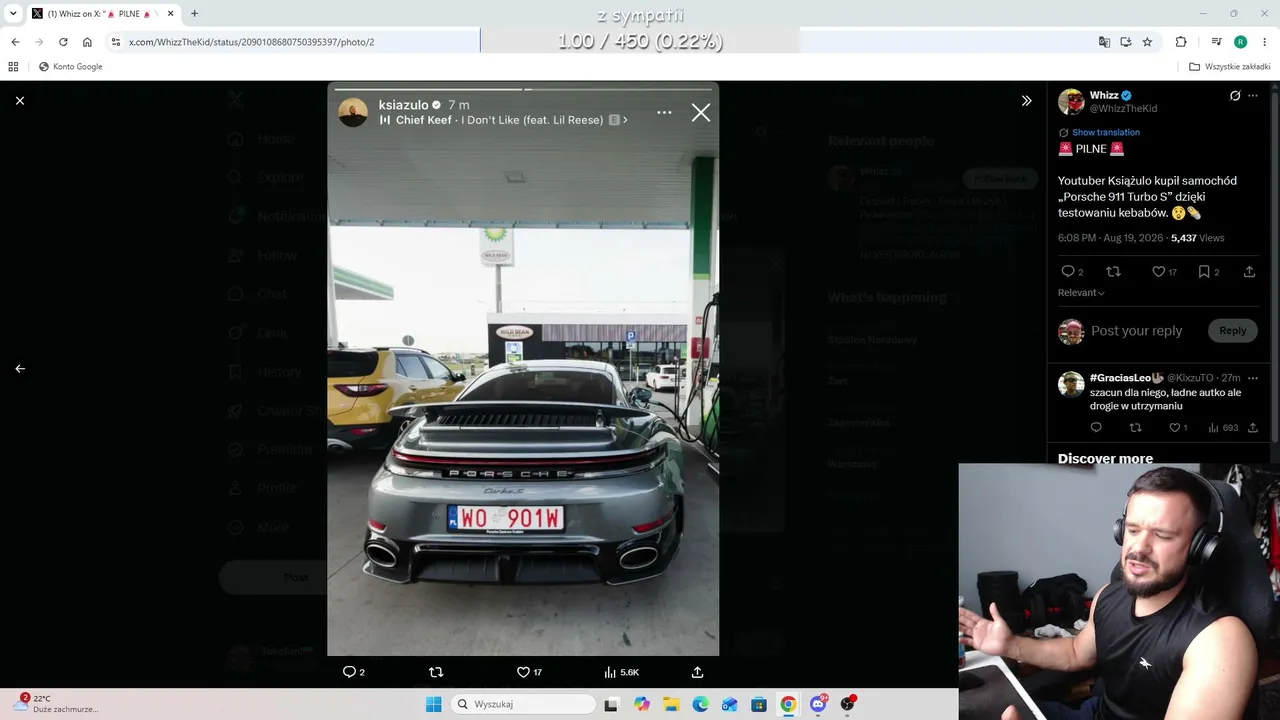
Task: Go to the previous photo arrow
Action: pyautogui.click(x=20, y=369)
